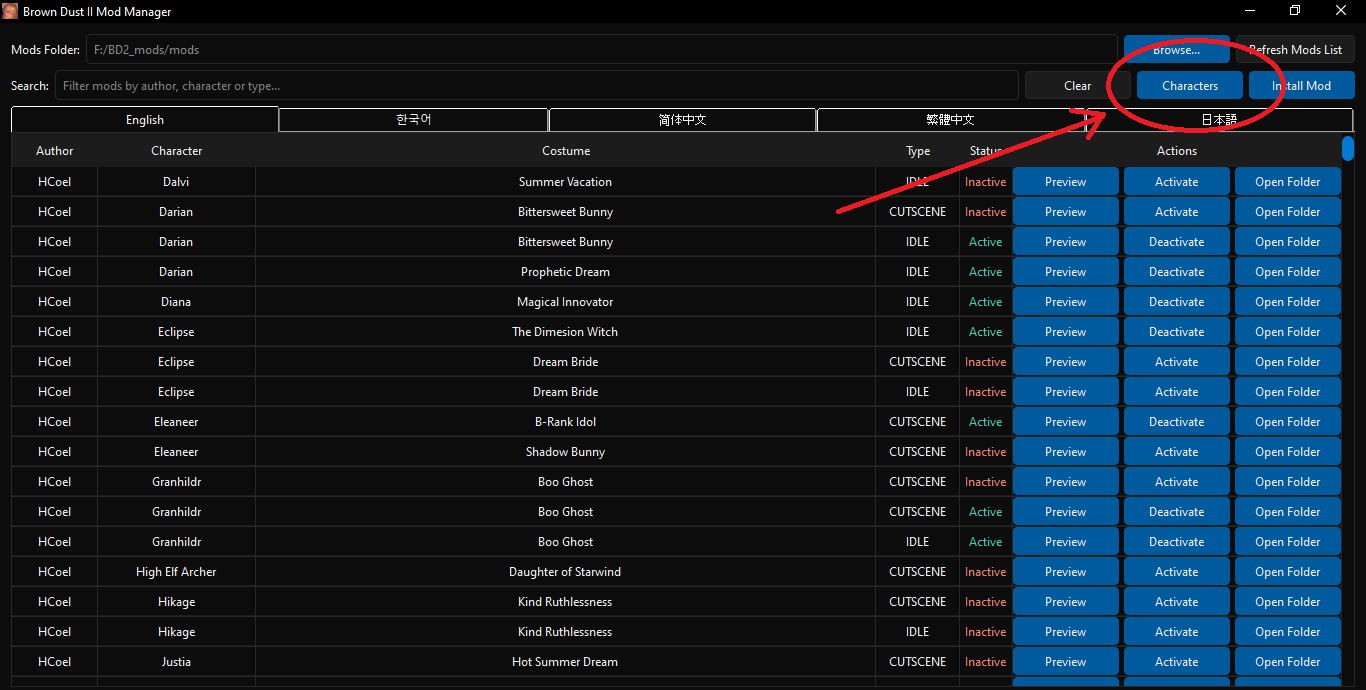Activate Dalvi Summer Vacation mod
The height and width of the screenshot is (690, 1366).
point(1176,182)
